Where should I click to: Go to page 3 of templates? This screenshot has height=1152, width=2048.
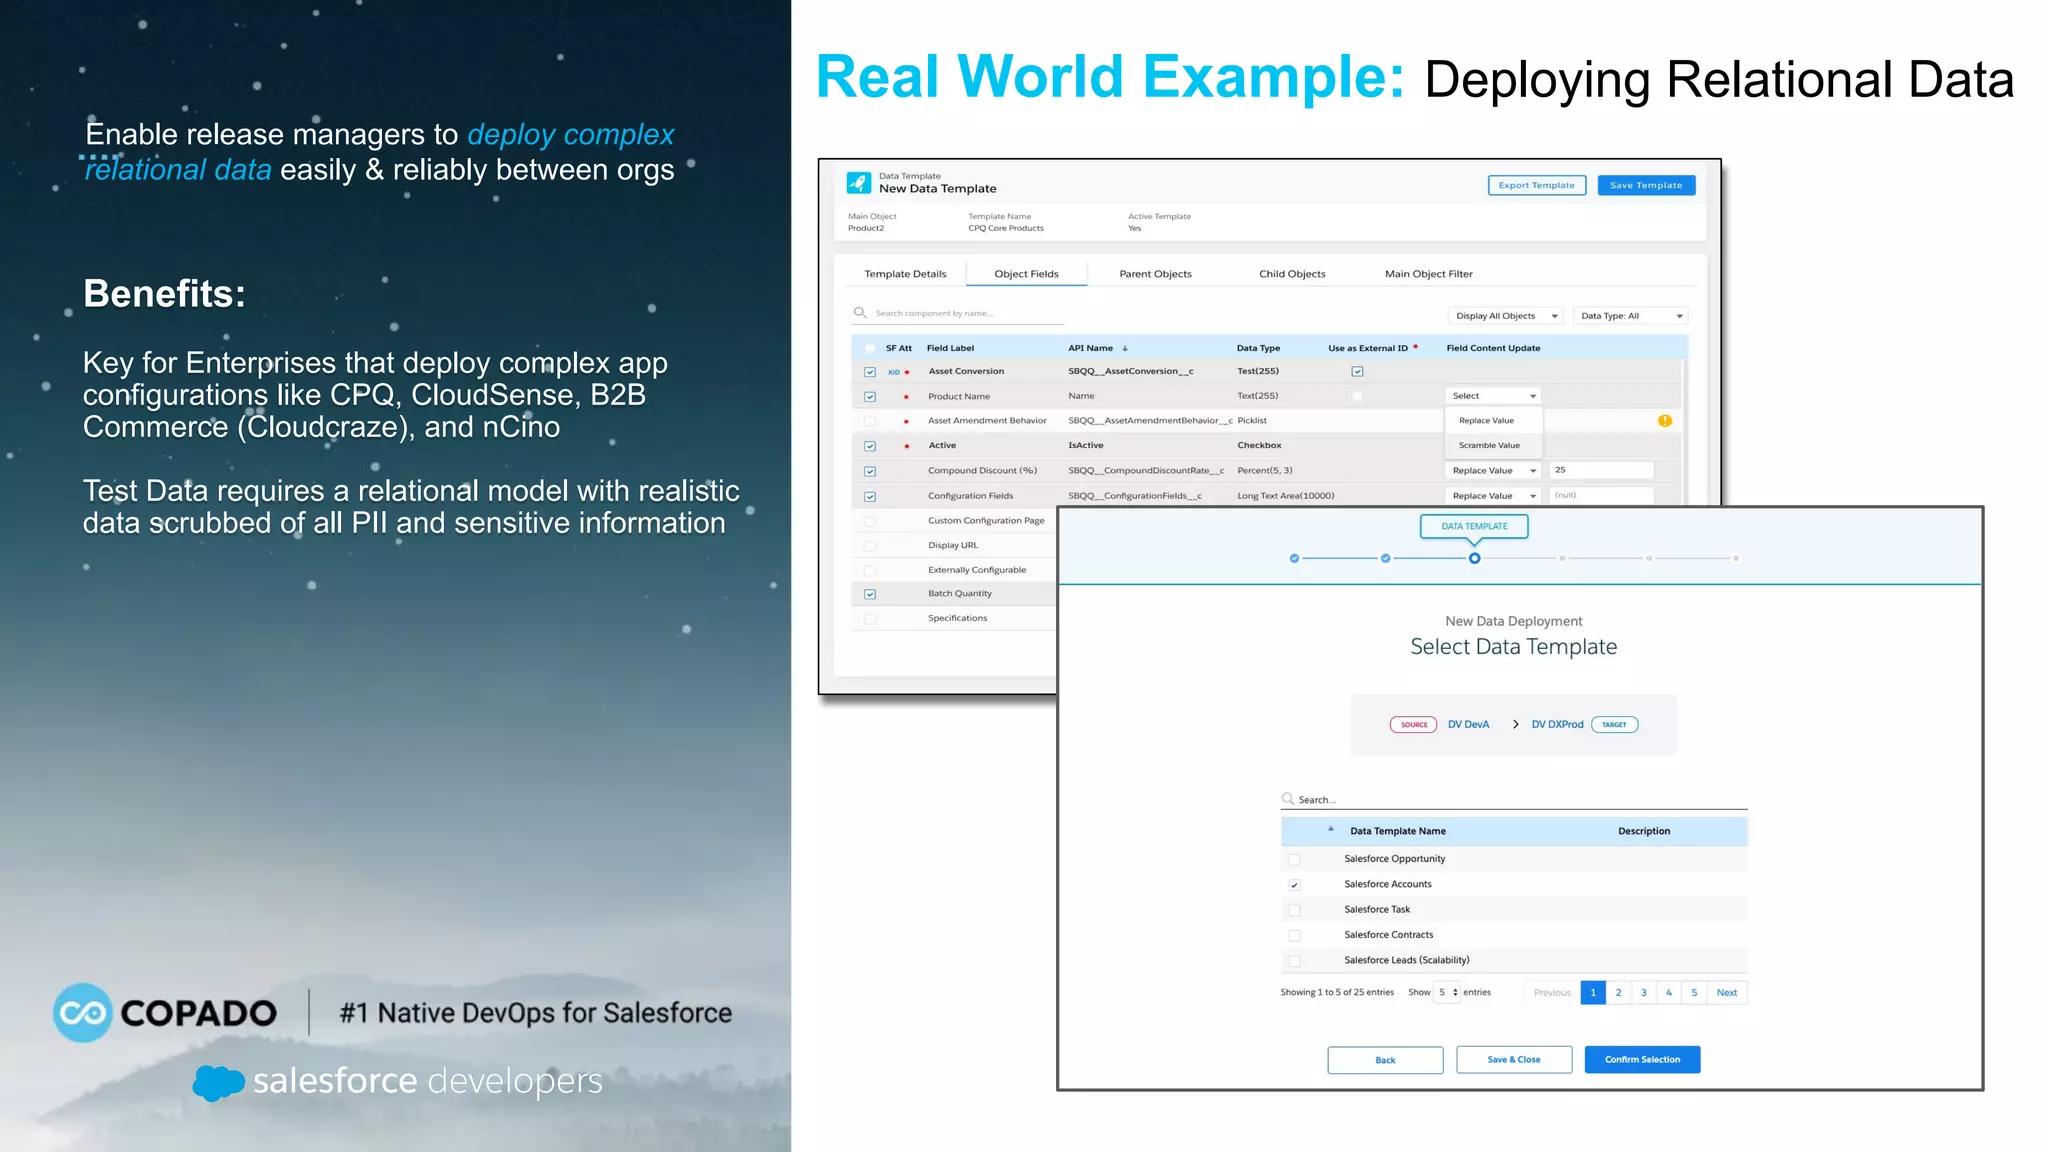pyautogui.click(x=1643, y=993)
